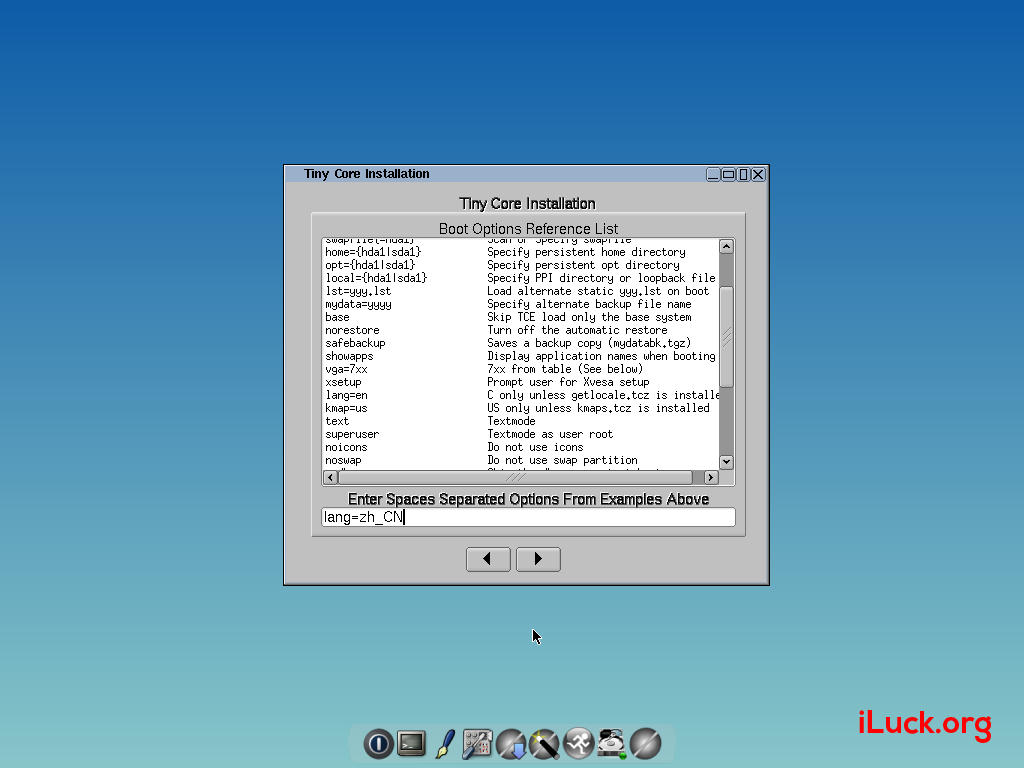Select the lang=en option row
1024x768 pixels.
[520, 396]
